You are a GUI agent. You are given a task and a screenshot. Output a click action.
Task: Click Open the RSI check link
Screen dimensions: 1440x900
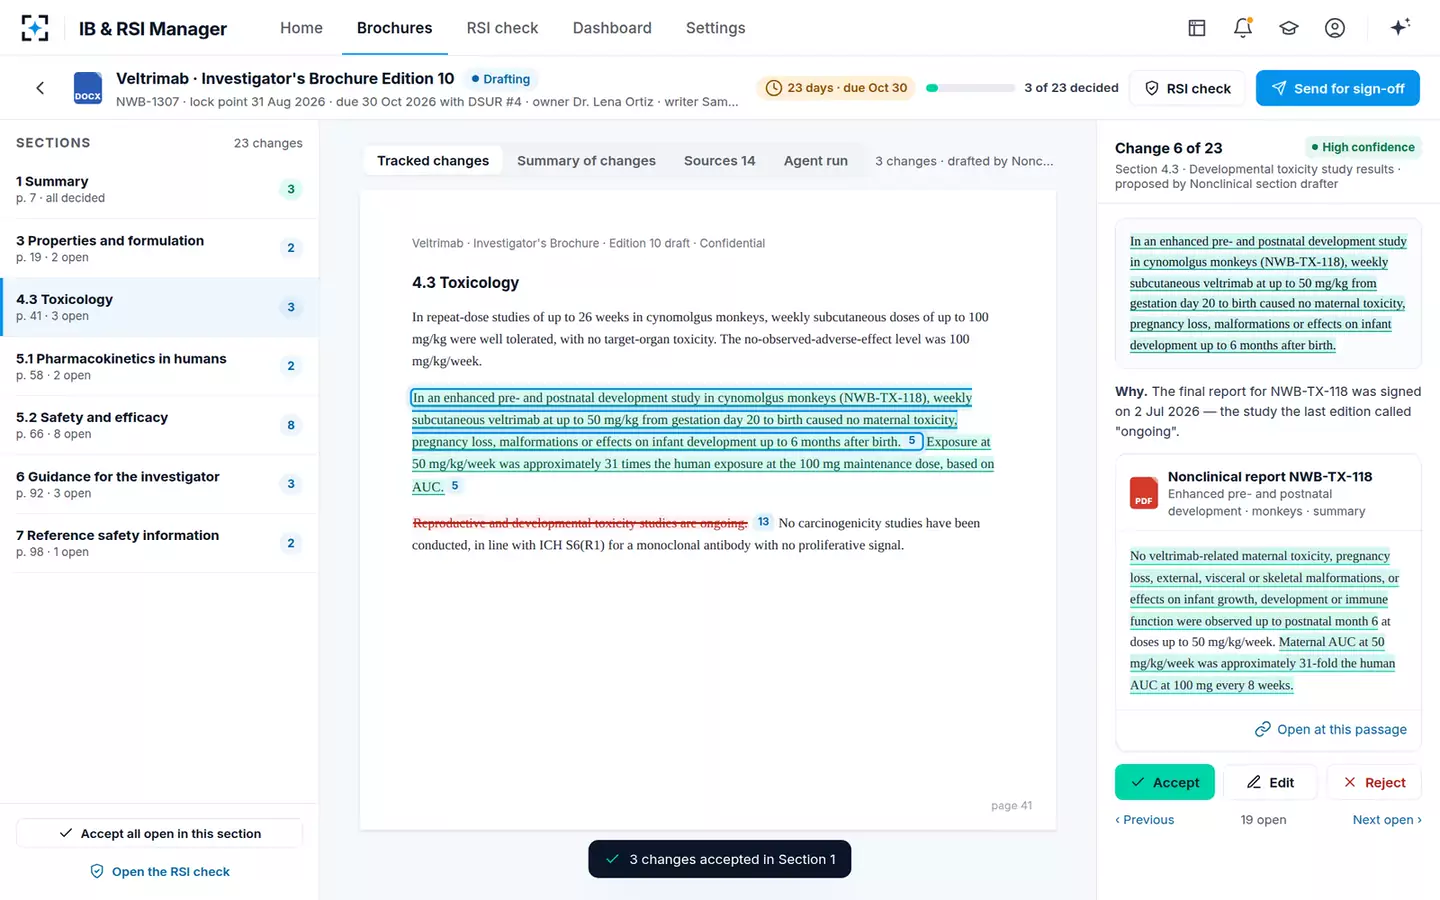click(159, 872)
